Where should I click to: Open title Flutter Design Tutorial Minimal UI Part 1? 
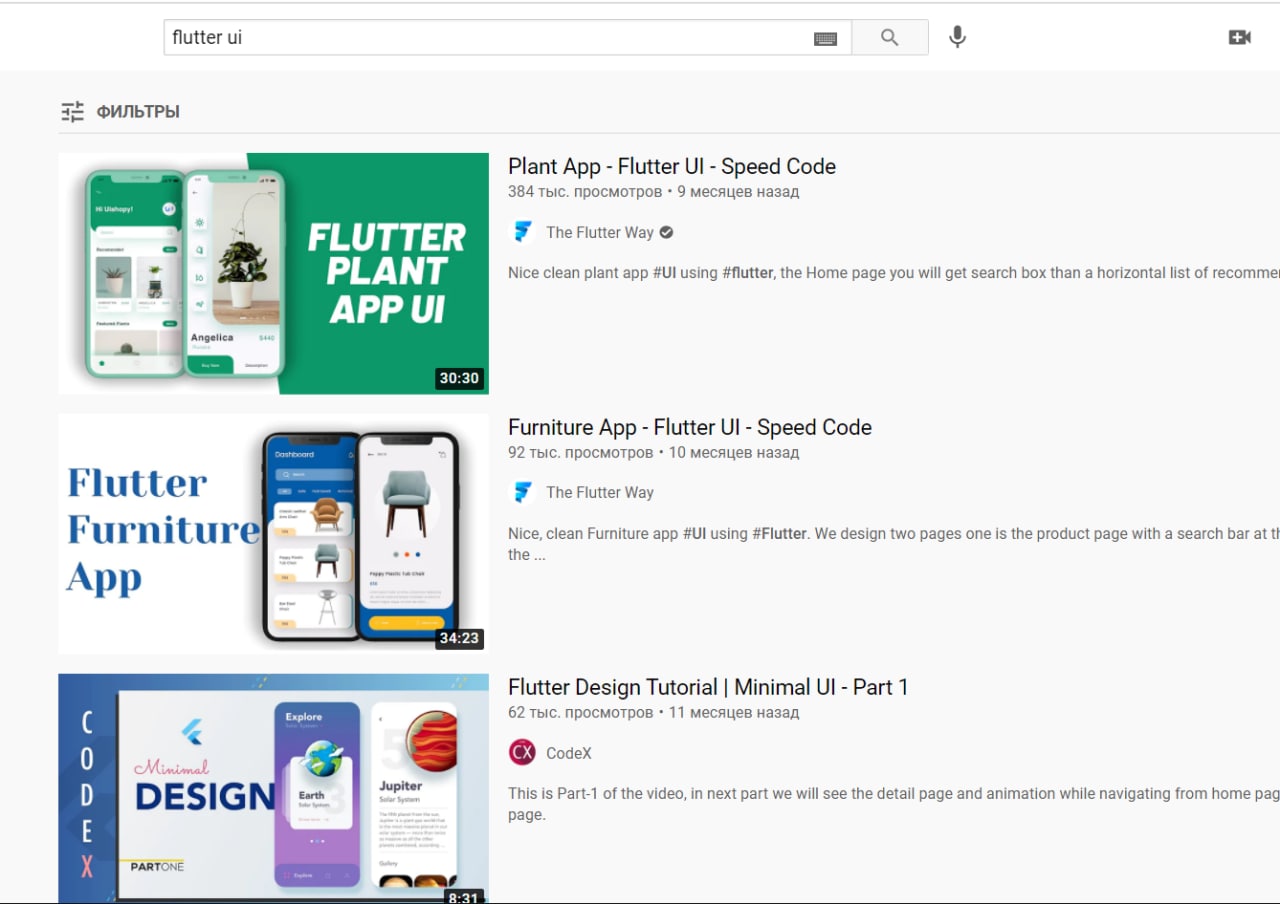point(708,687)
